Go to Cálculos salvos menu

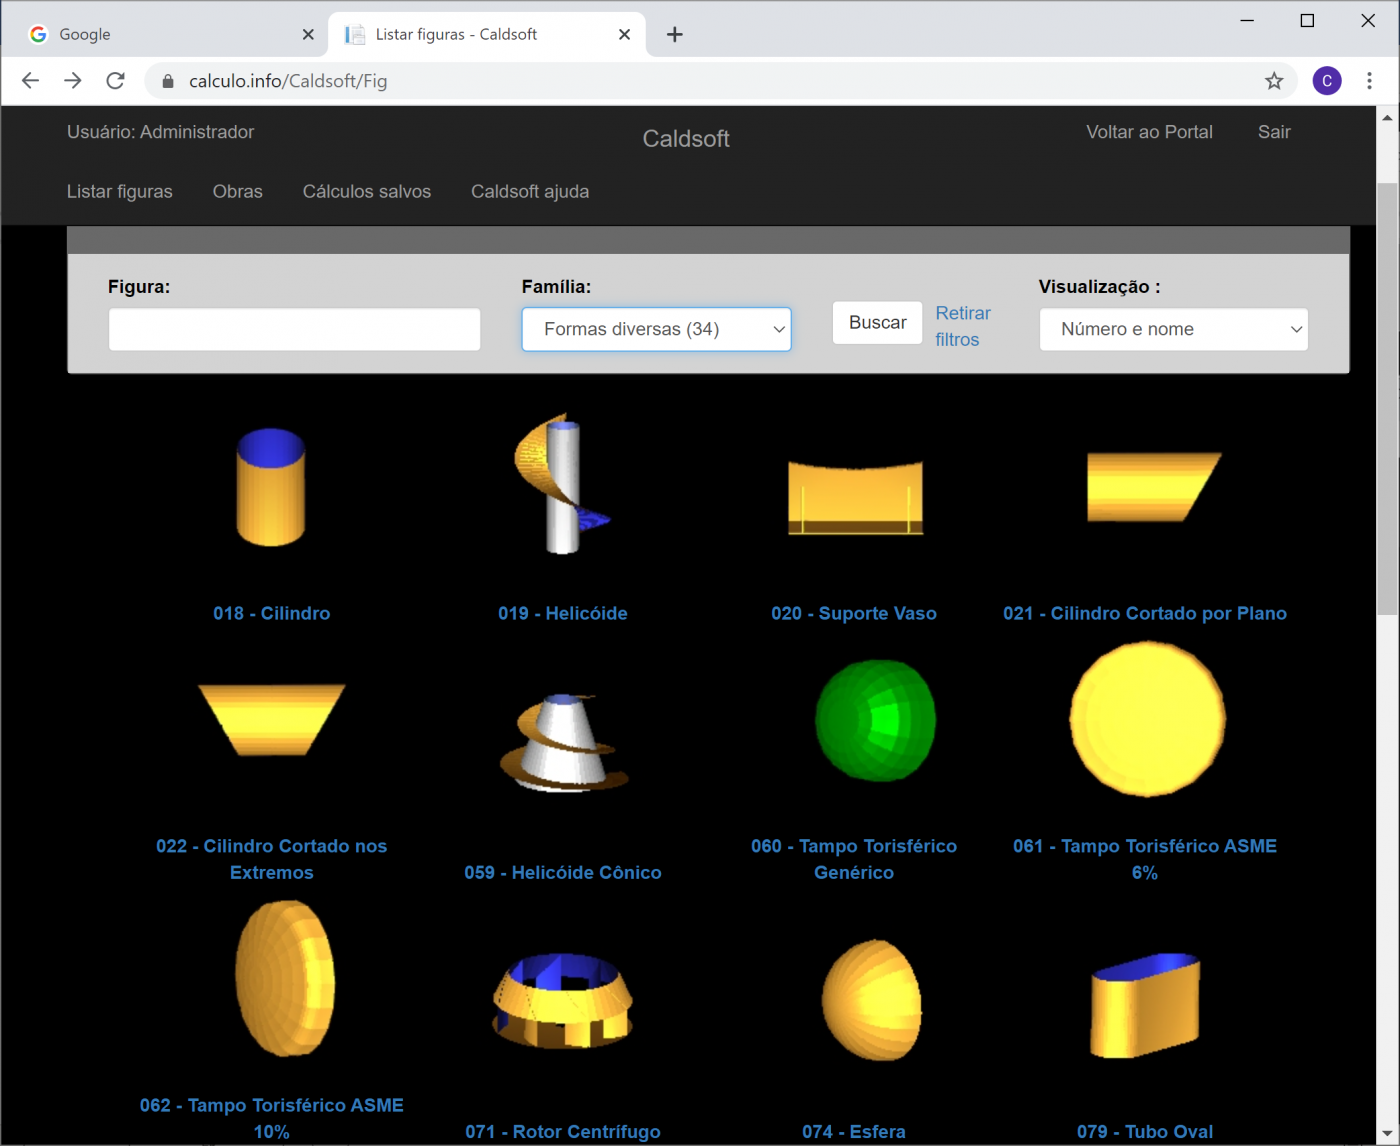[x=366, y=191]
